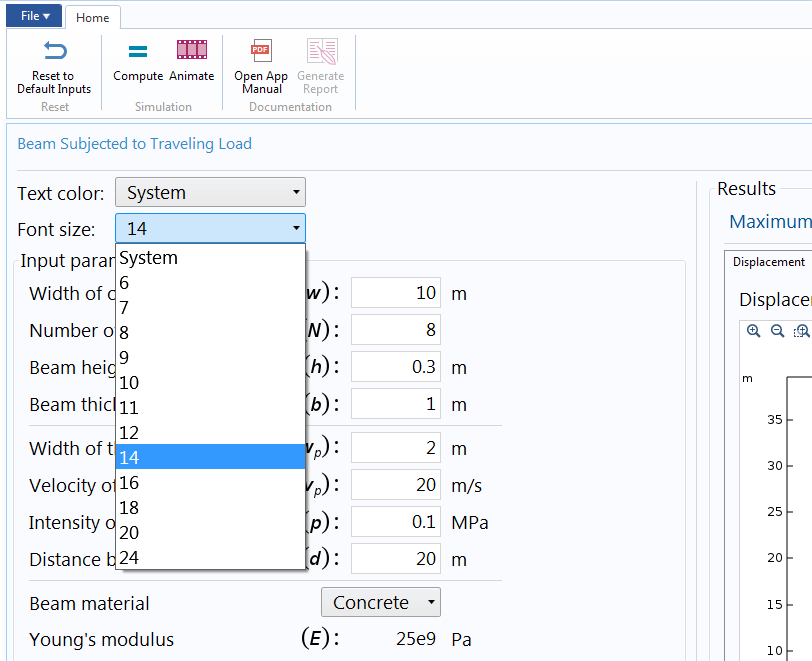This screenshot has height=661, width=812.
Task: Run the Compute simulation icon
Action: [x=138, y=52]
